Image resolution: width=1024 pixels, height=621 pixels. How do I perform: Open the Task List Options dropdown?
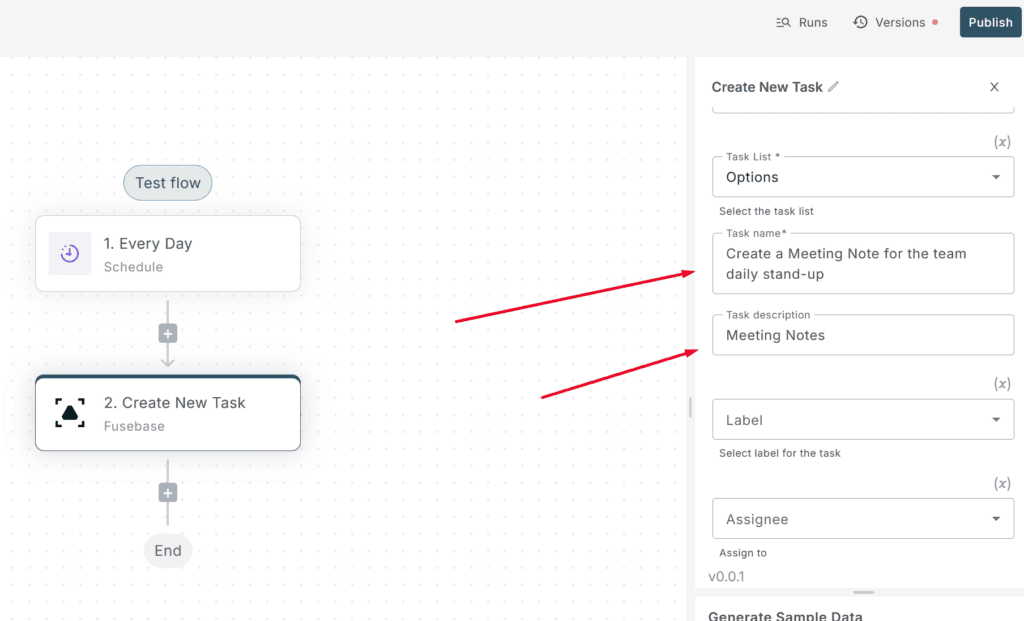[x=863, y=177]
